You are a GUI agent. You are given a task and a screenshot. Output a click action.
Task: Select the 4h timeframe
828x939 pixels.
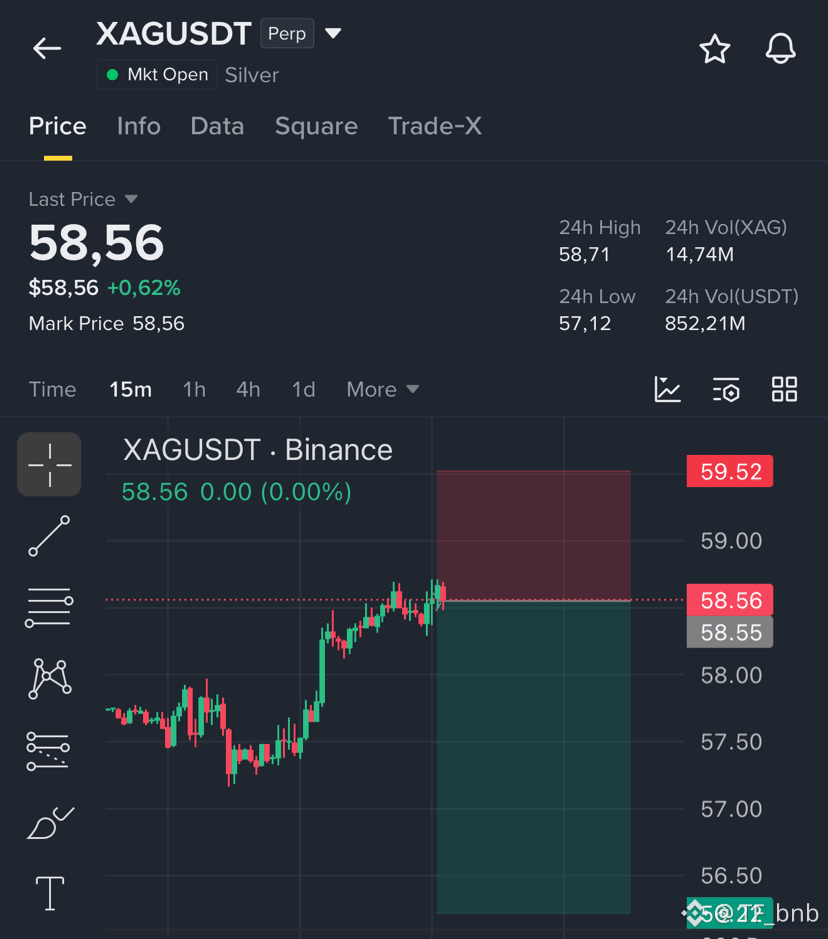point(248,390)
